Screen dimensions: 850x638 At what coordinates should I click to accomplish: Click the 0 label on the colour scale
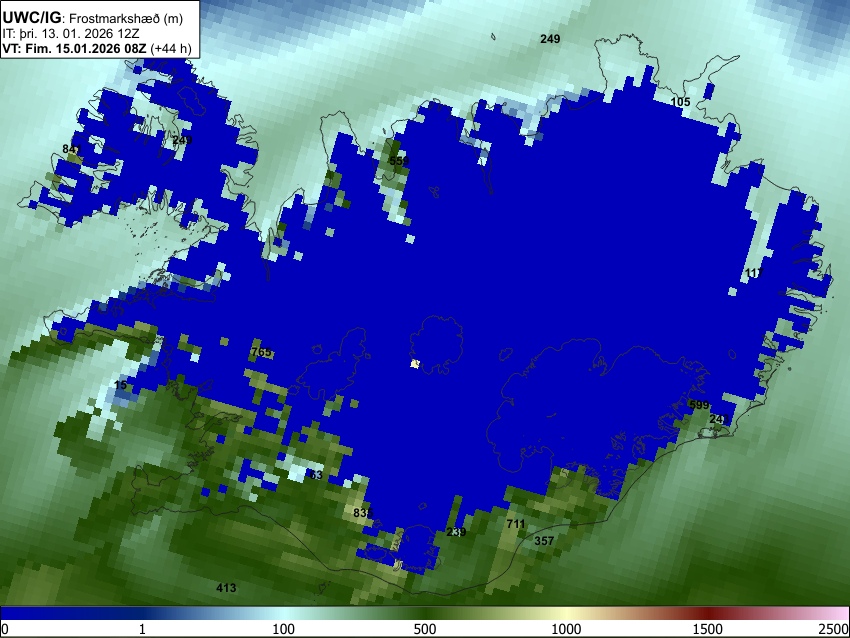tap(5, 629)
